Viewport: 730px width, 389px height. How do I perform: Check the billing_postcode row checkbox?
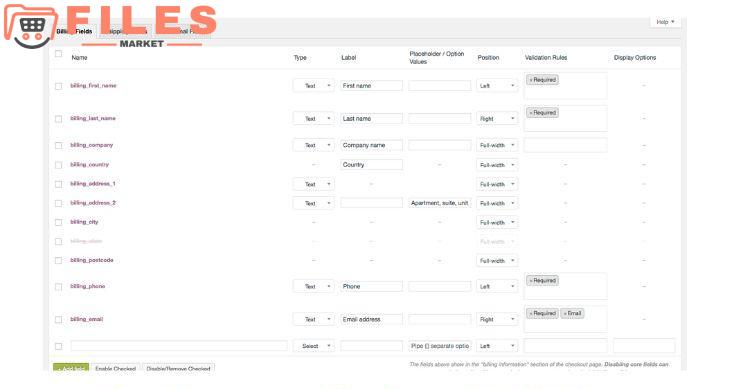tap(58, 261)
